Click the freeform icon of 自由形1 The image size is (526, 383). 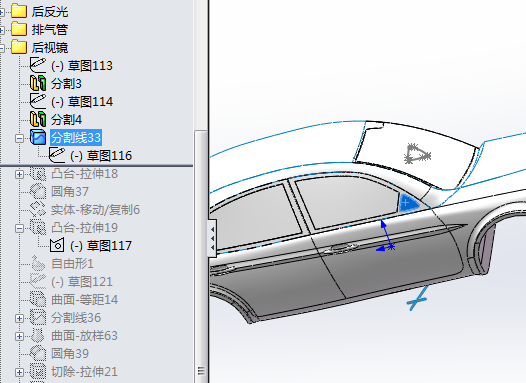[38, 264]
